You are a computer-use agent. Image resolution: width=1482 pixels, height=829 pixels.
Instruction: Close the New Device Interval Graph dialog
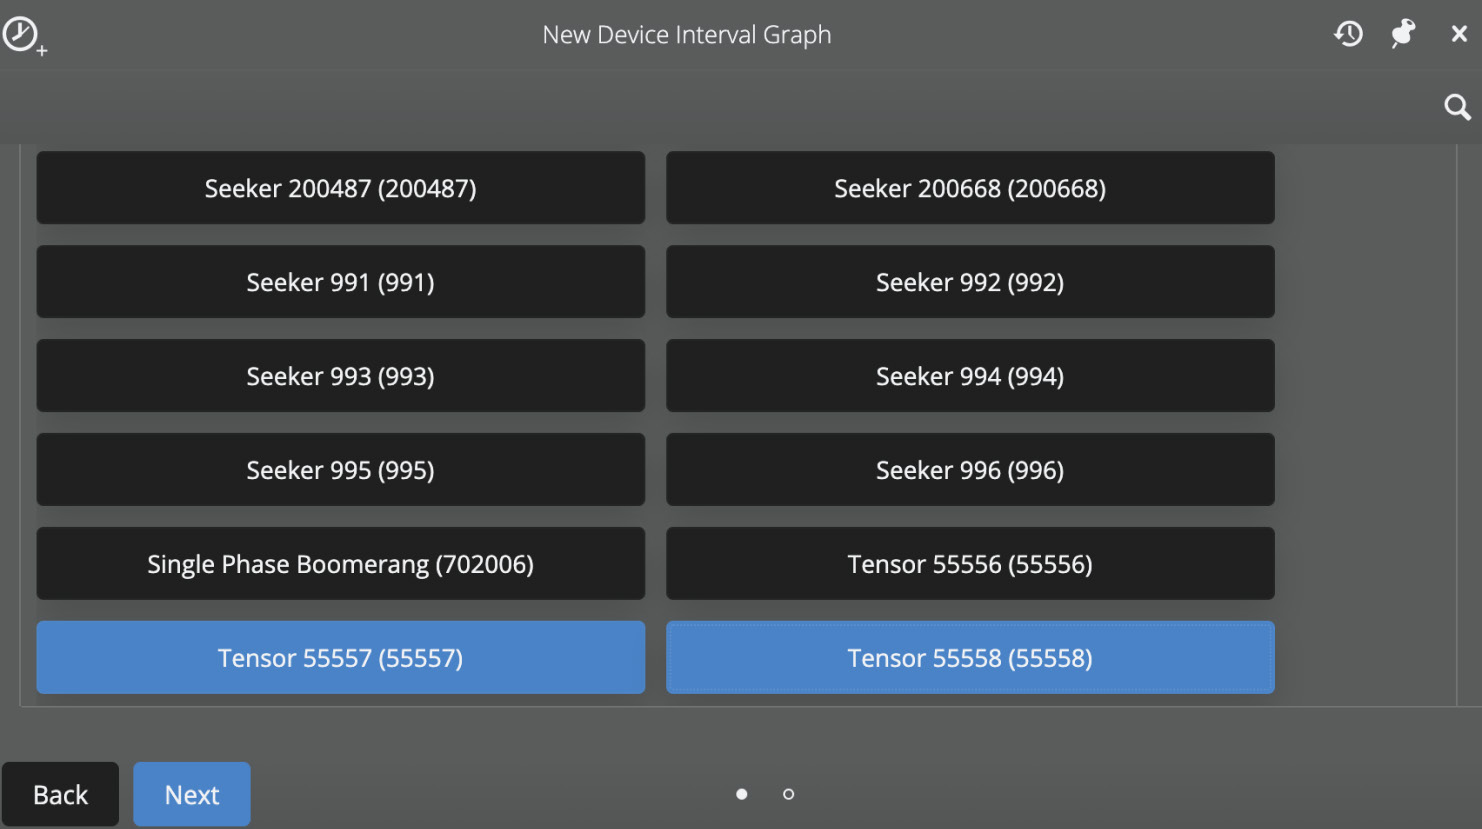click(x=1459, y=33)
